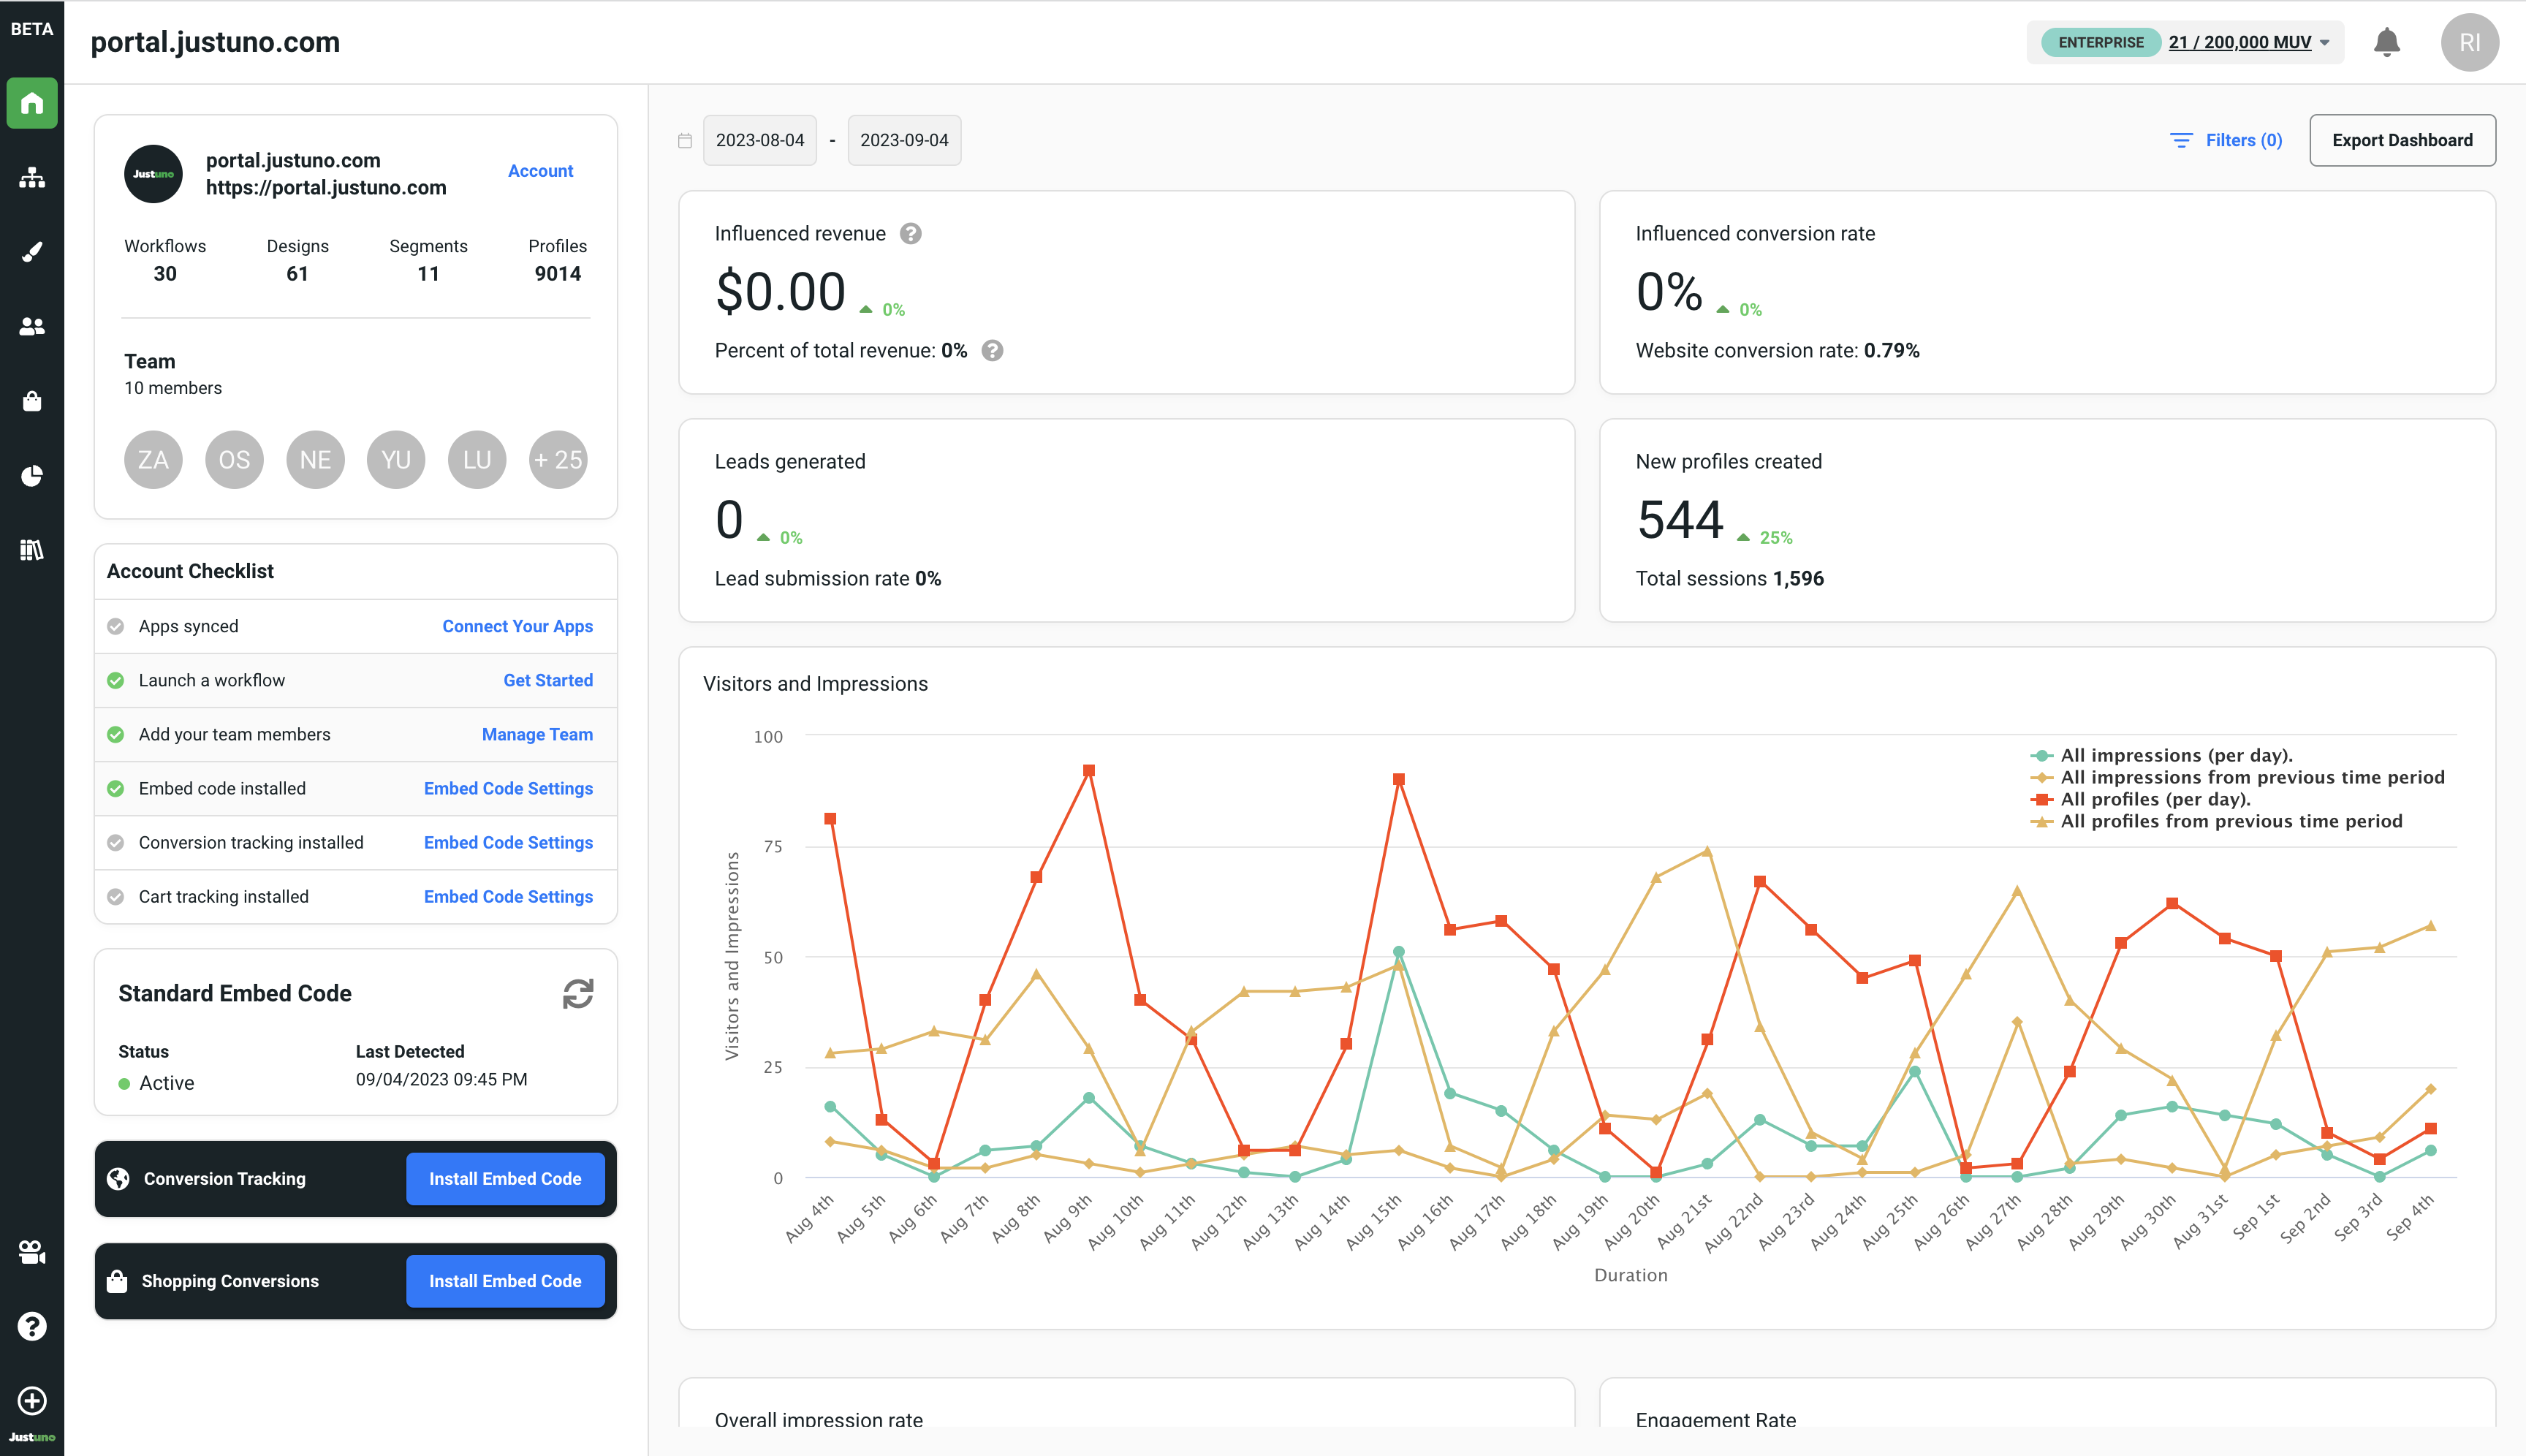This screenshot has width=2526, height=1456.
Task: Click the start date field 2023-08-04
Action: pos(759,140)
